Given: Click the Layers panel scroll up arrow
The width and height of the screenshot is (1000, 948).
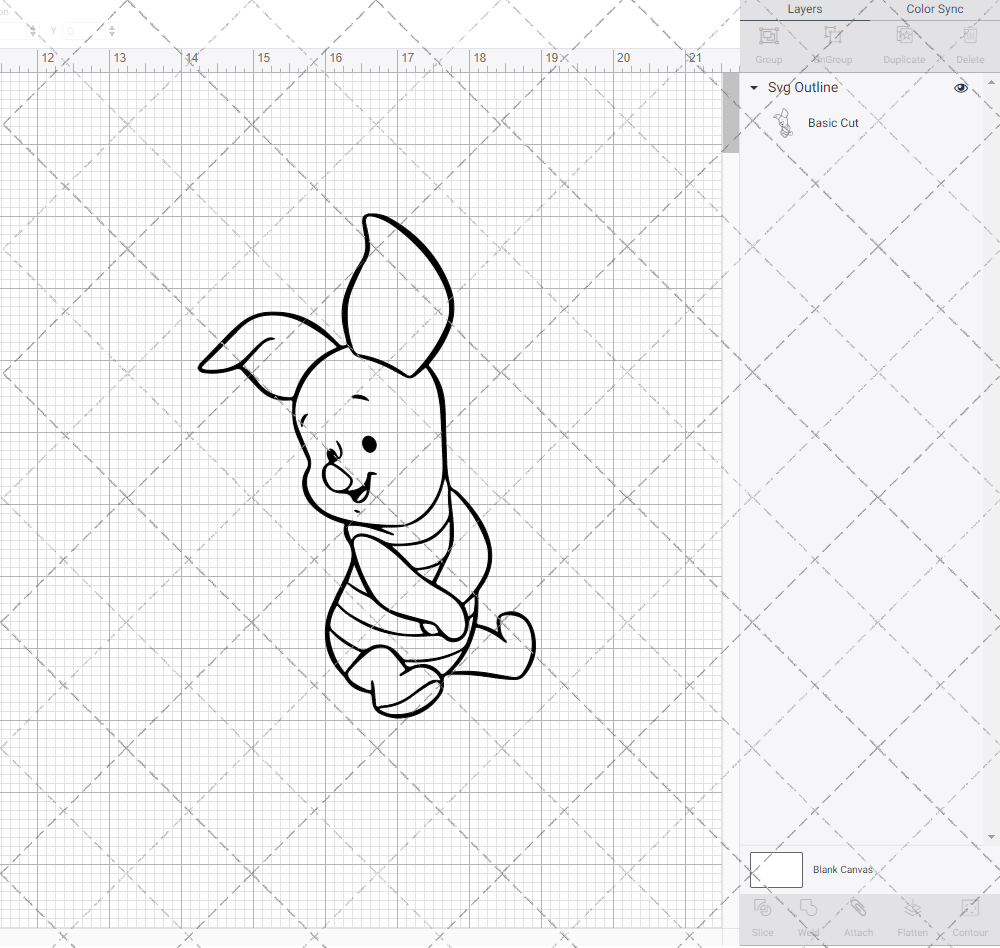Looking at the screenshot, I should click(990, 83).
